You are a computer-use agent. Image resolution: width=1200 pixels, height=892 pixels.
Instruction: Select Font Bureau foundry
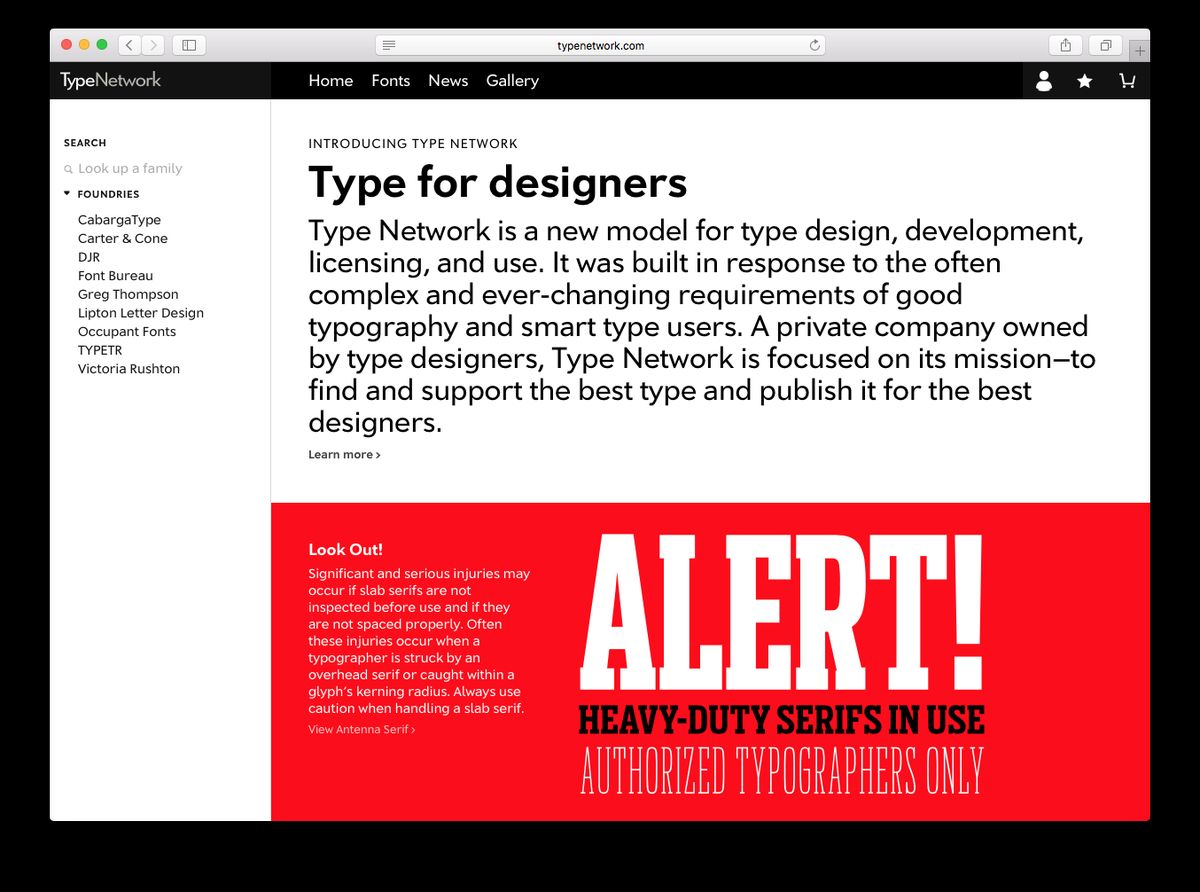(x=115, y=276)
